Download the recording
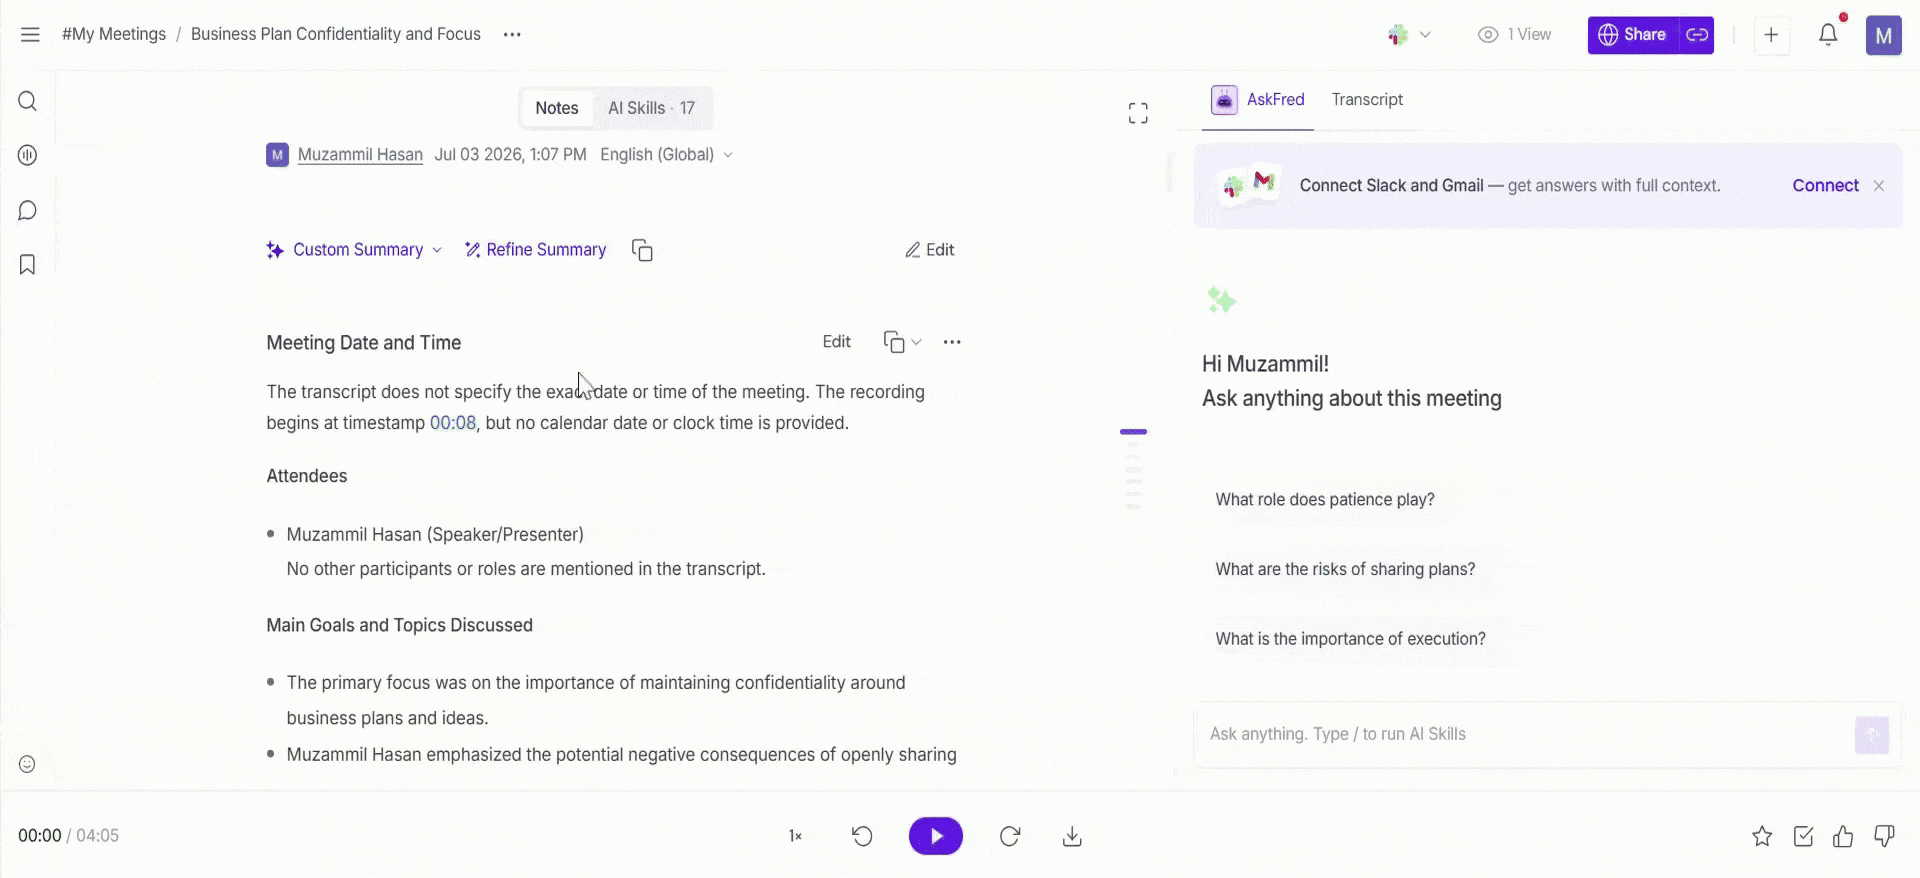The image size is (1920, 878). [1072, 836]
